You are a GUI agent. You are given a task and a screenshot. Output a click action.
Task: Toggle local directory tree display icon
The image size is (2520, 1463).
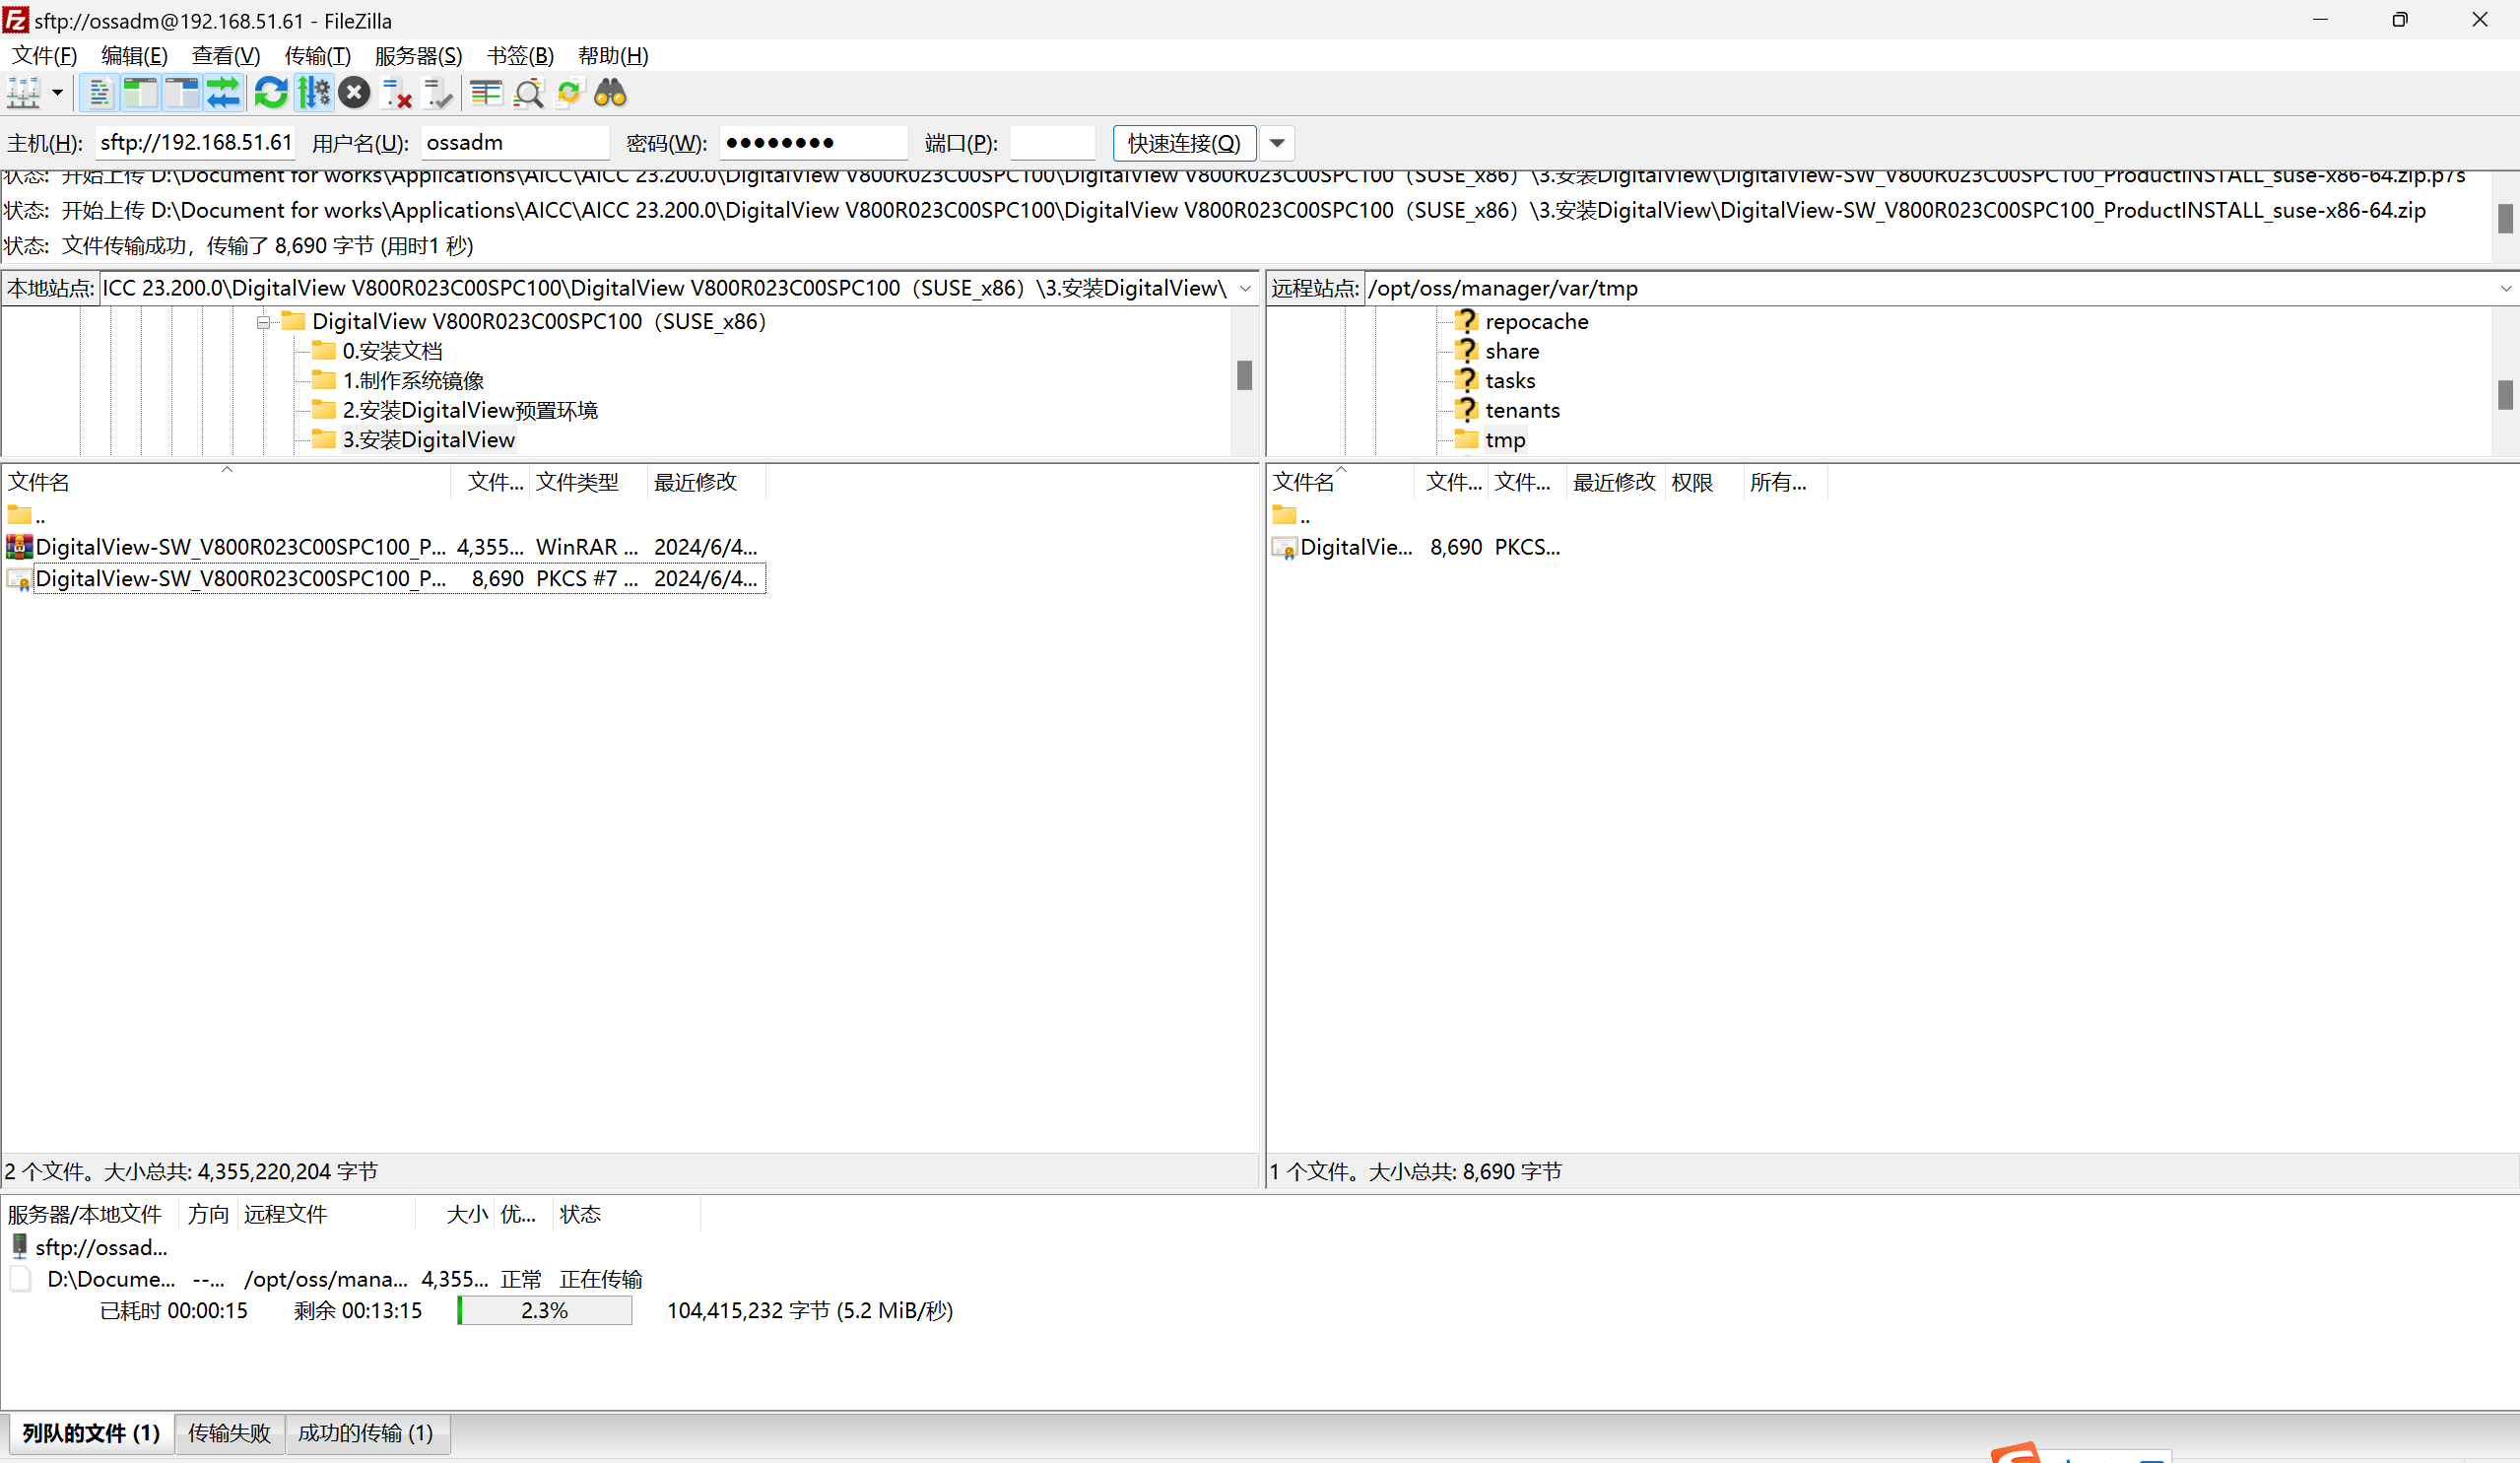pos(140,93)
